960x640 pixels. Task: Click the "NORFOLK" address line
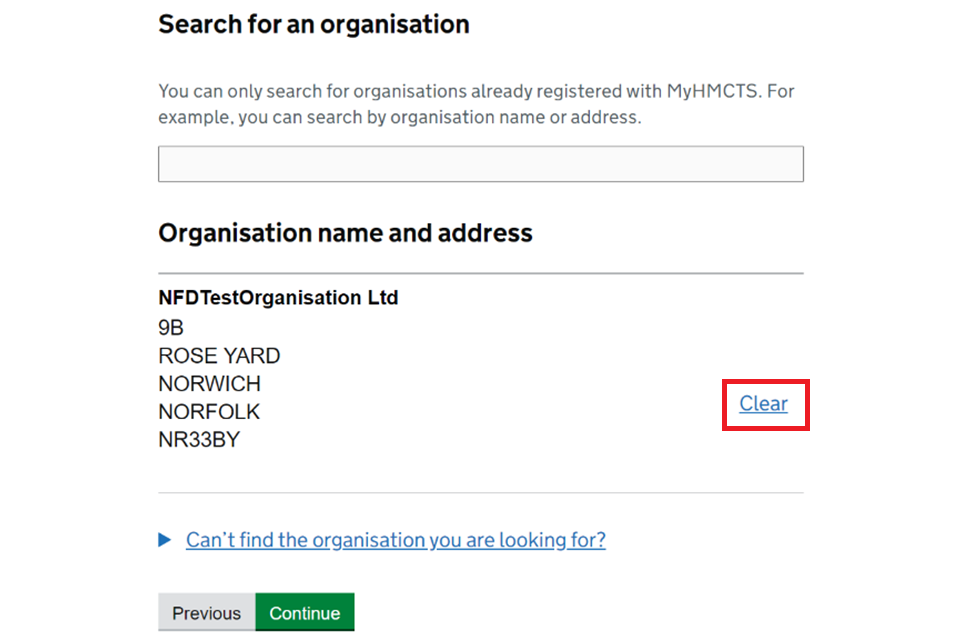point(209,412)
